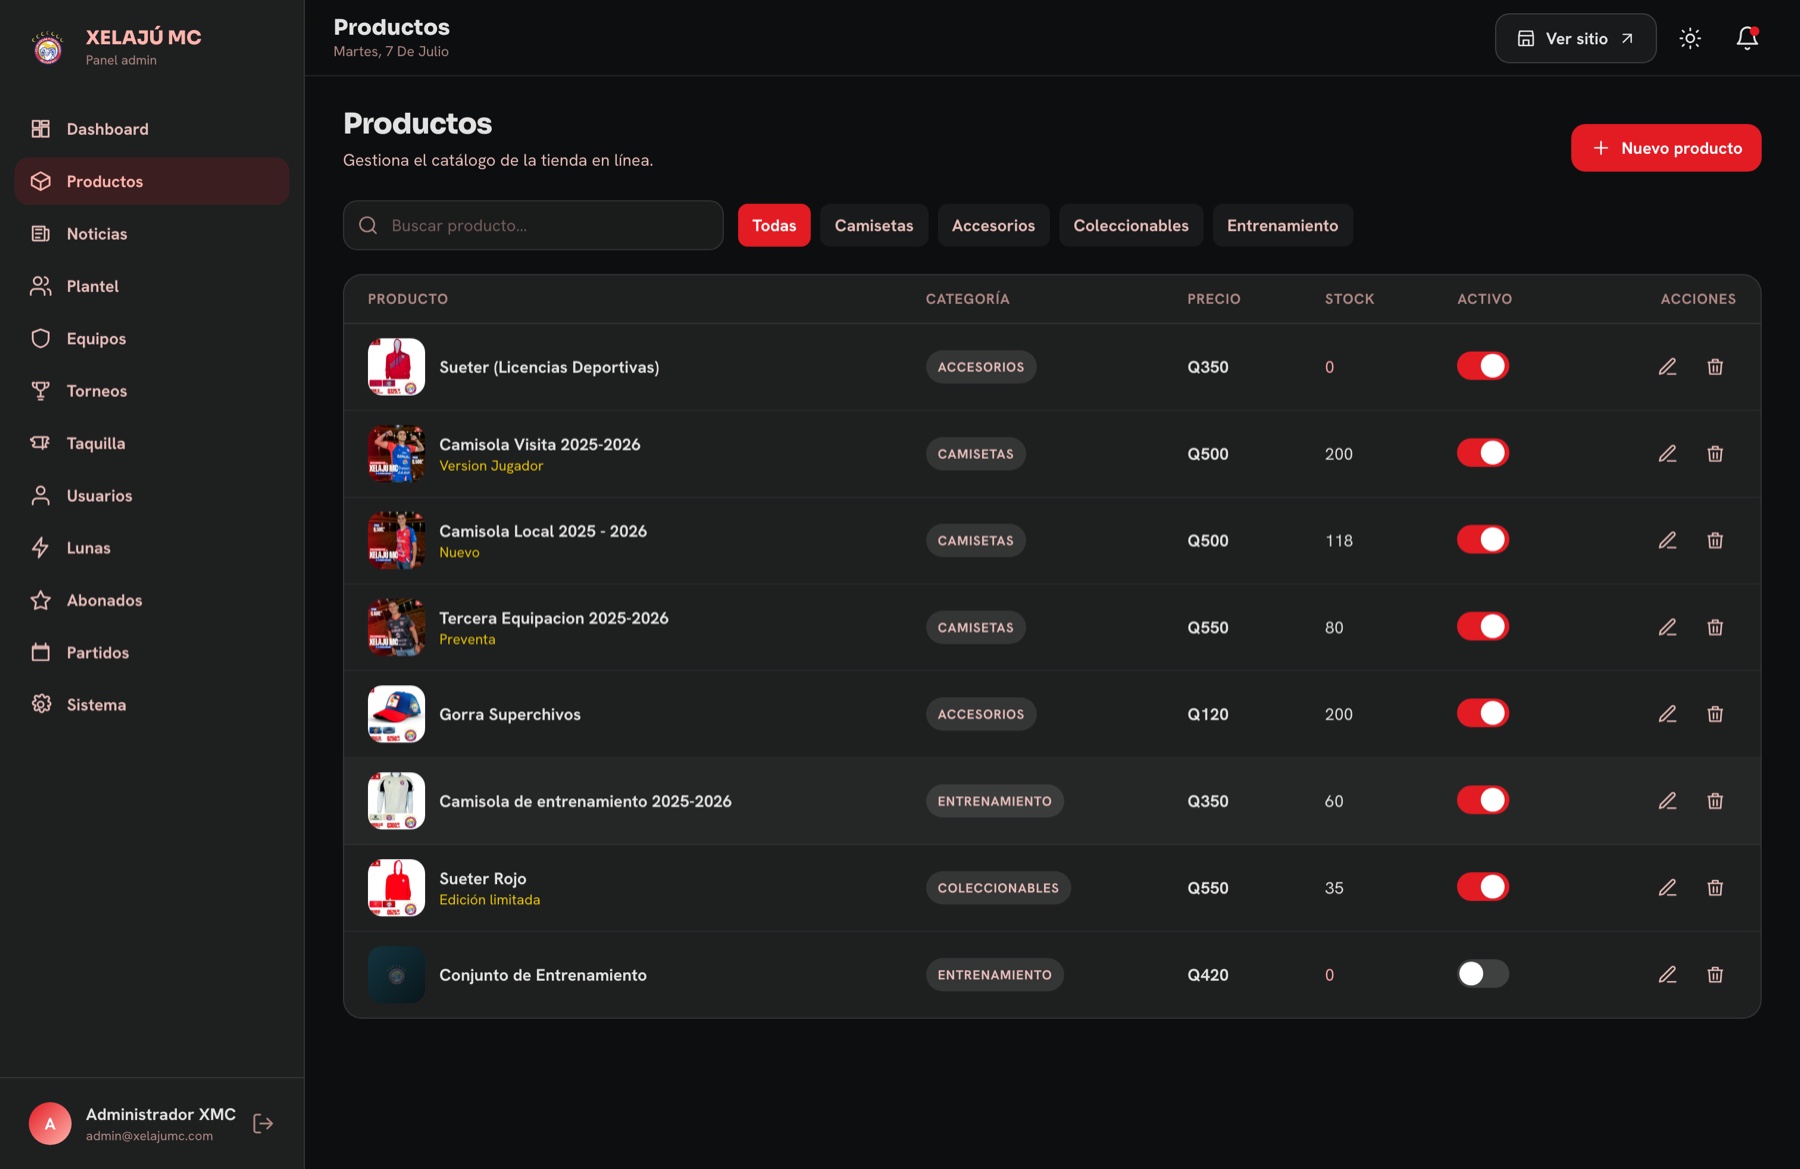The width and height of the screenshot is (1800, 1169).
Task: Filter products by Camisetas
Action: pyautogui.click(x=874, y=225)
